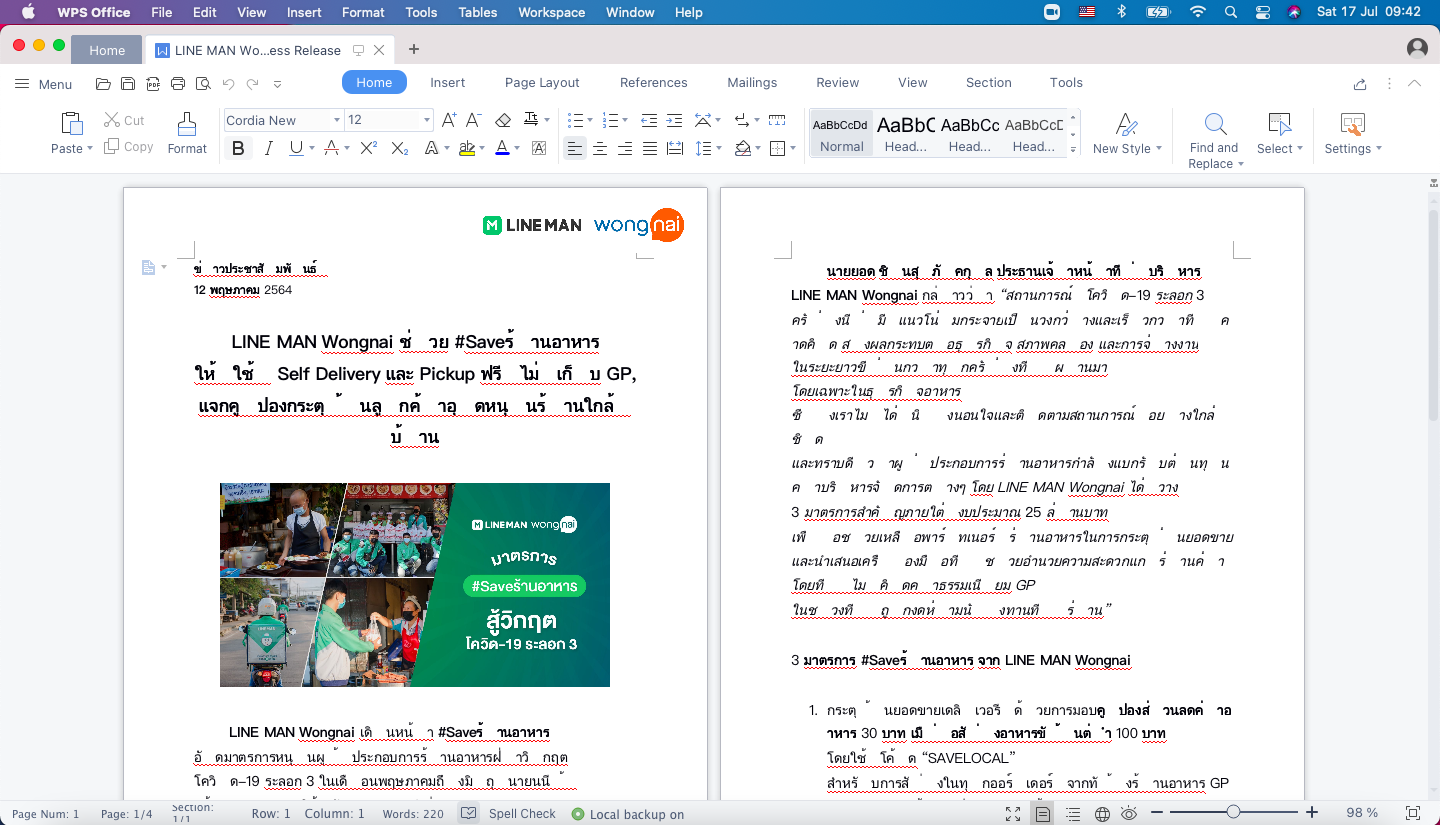Switch to the Review ribbon tab
The image size is (1440, 825).
point(838,83)
